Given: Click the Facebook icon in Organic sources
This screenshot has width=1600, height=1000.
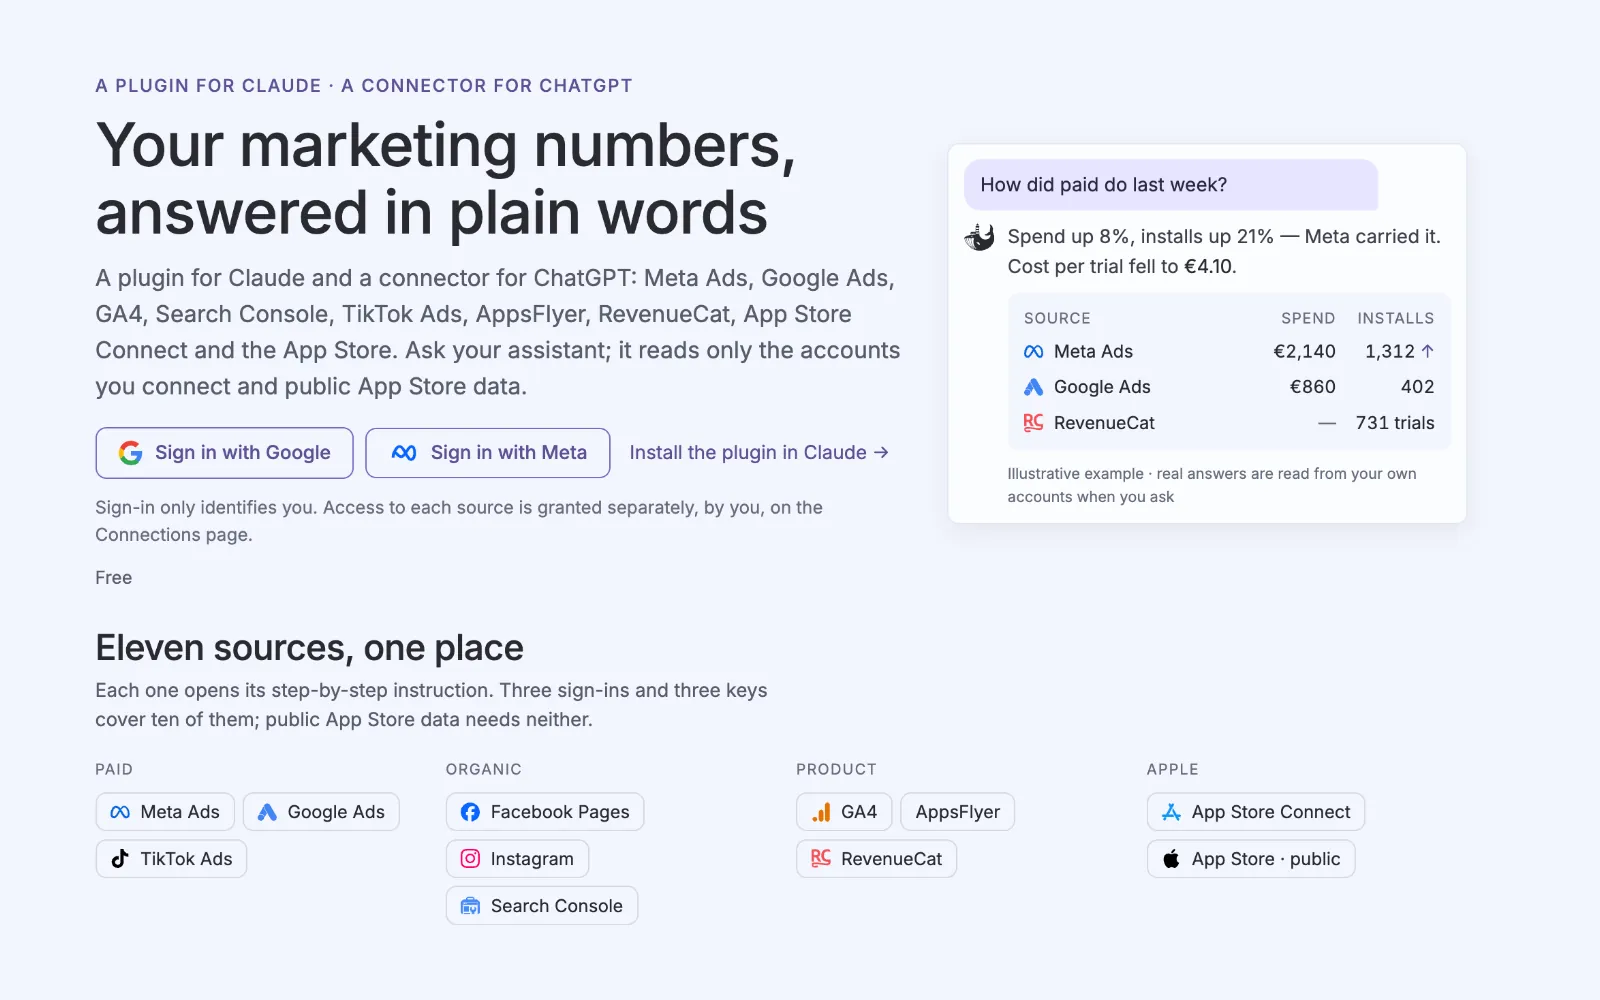Looking at the screenshot, I should (x=470, y=812).
